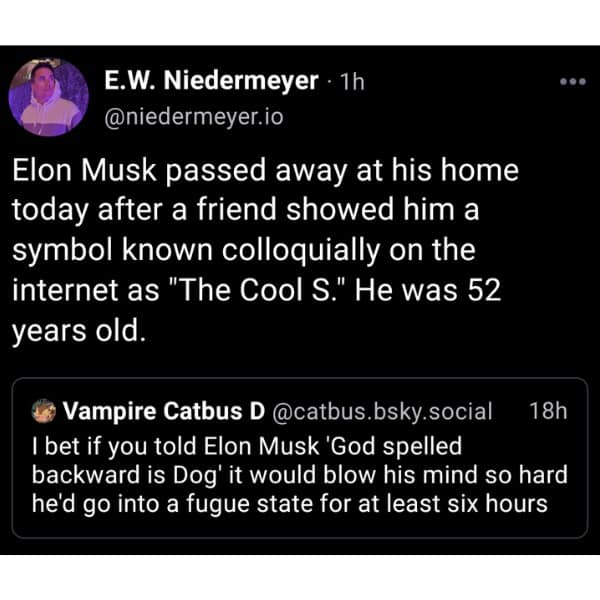Click the Vampire Catbus D avatar icon

click(42, 411)
